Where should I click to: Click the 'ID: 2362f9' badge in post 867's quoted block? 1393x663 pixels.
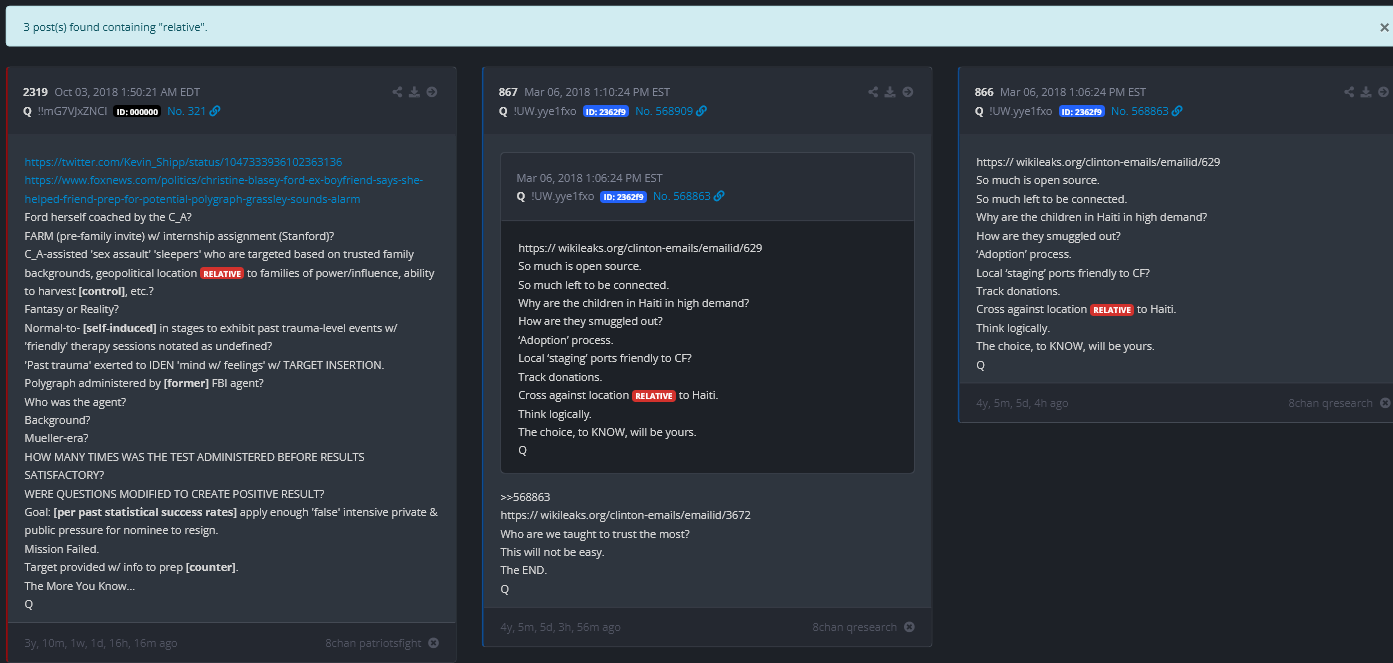(624, 197)
